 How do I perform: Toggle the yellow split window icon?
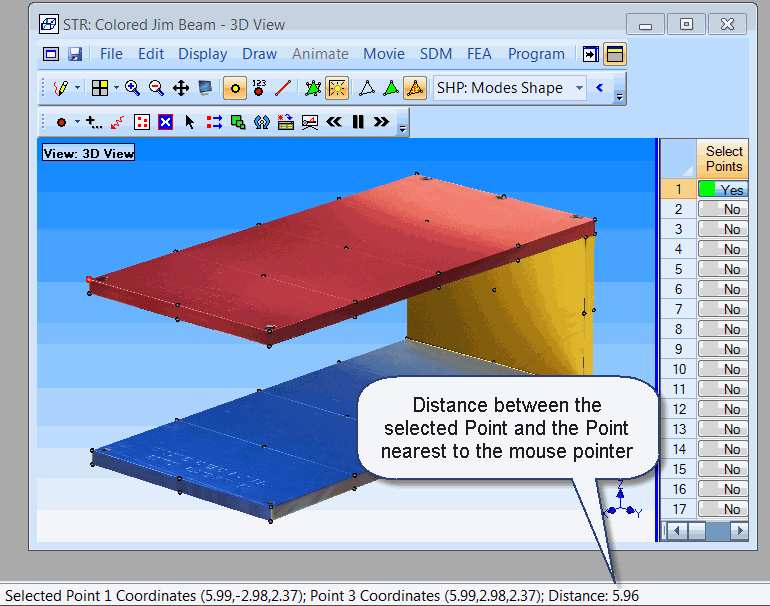tap(615, 54)
